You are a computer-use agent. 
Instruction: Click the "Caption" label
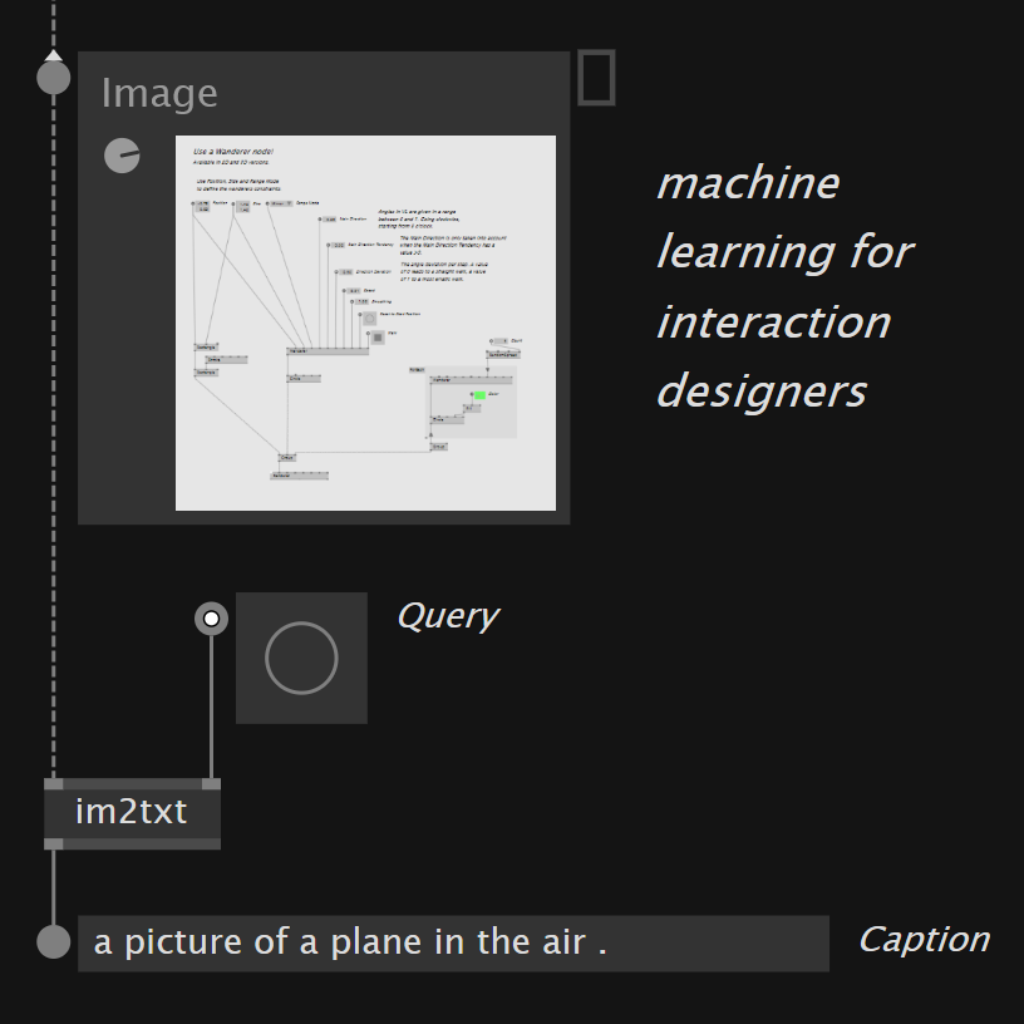[923, 940]
